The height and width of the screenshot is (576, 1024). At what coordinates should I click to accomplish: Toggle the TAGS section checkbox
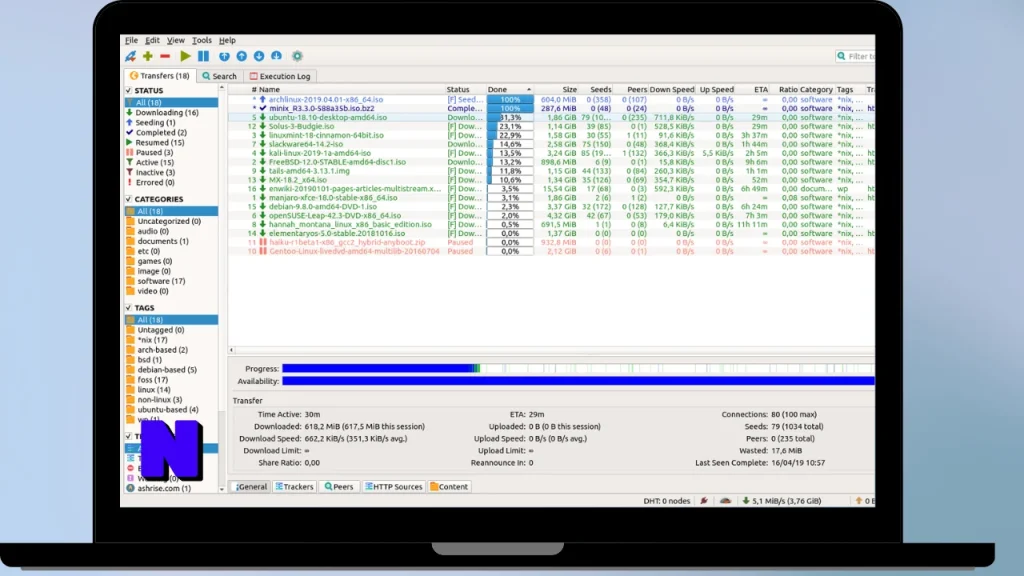[x=129, y=308]
